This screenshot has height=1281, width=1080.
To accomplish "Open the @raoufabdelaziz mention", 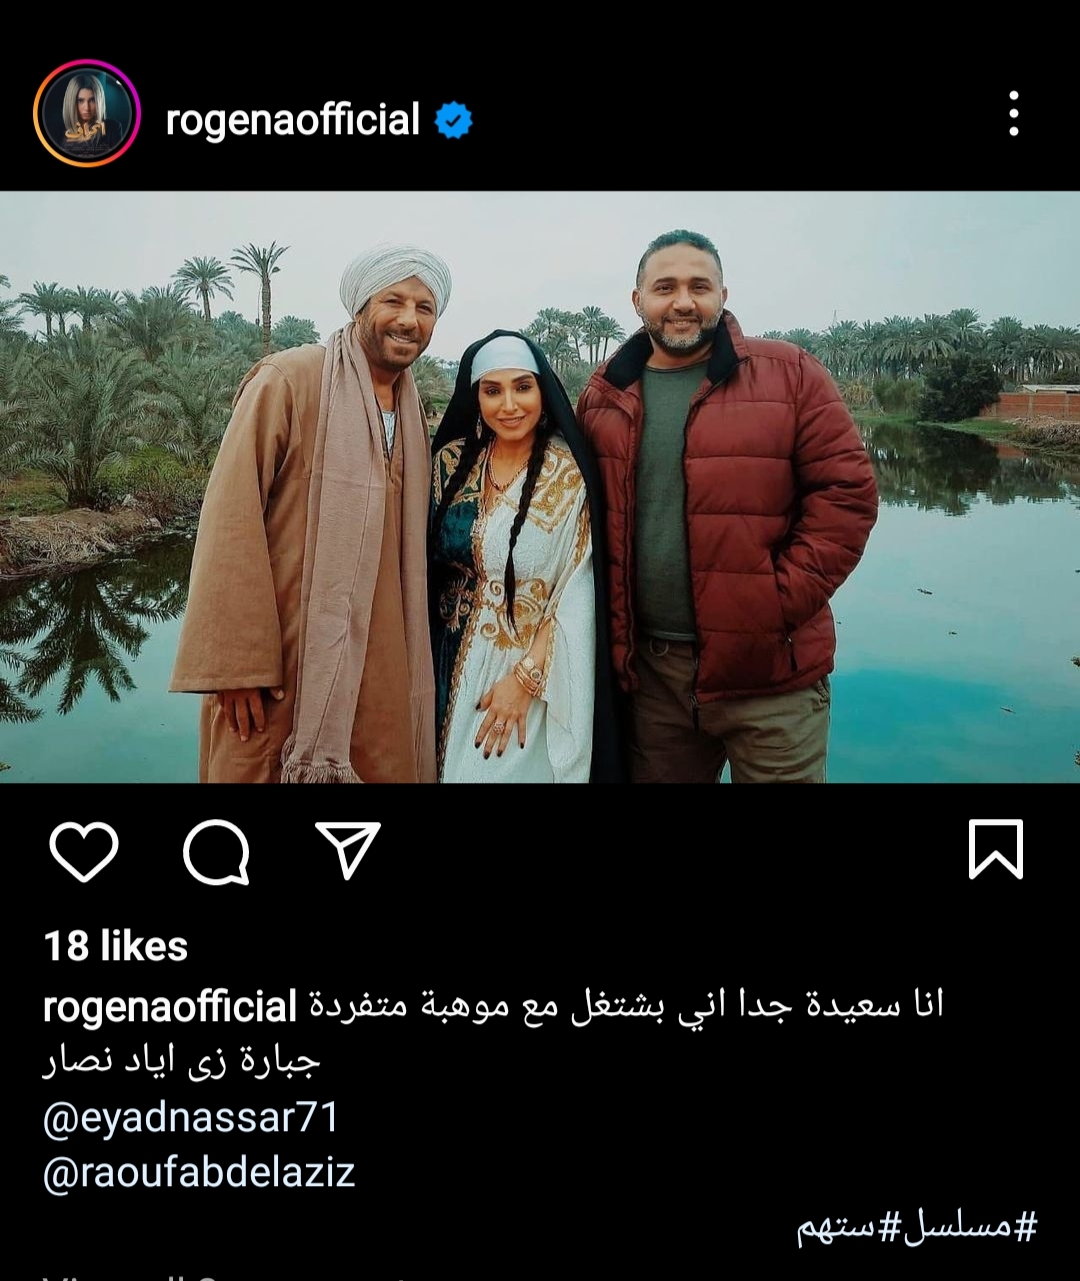I will click(x=199, y=1172).
